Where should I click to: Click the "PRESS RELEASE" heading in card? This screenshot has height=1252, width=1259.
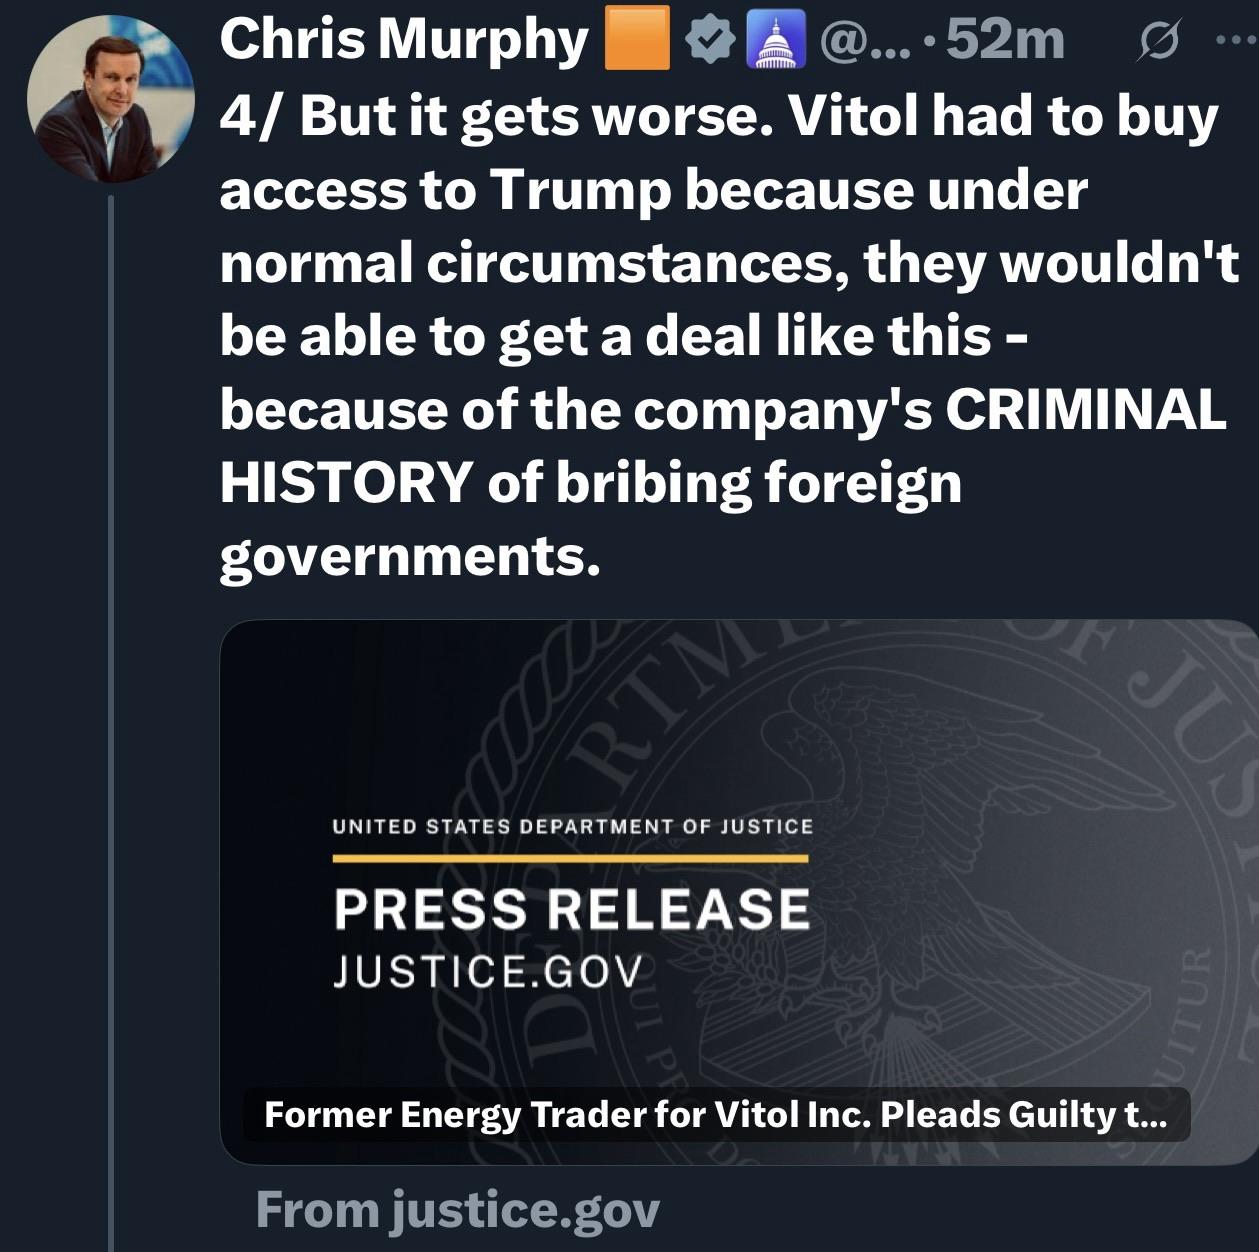pos(571,909)
